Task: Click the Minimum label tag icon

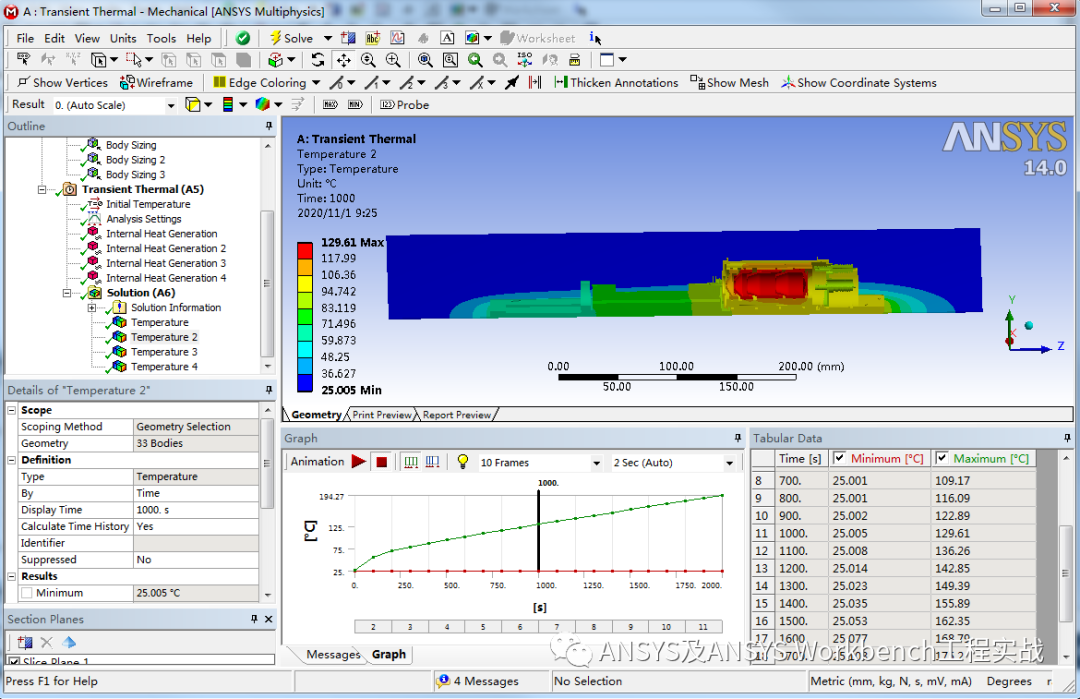Action: pos(355,105)
